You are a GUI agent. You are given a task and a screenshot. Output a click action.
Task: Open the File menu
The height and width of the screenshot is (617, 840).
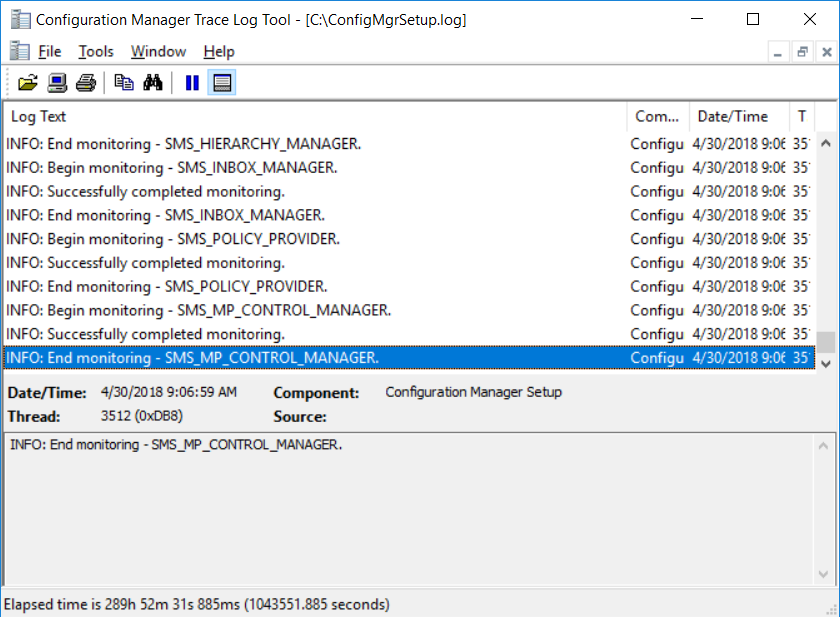(x=50, y=51)
